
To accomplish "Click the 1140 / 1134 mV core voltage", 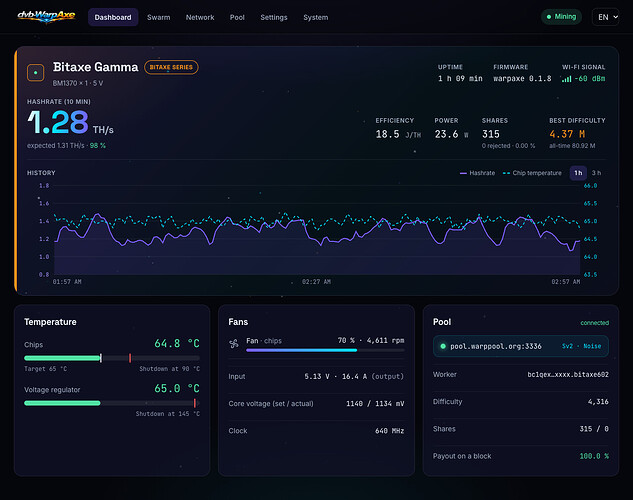I will point(375,404).
